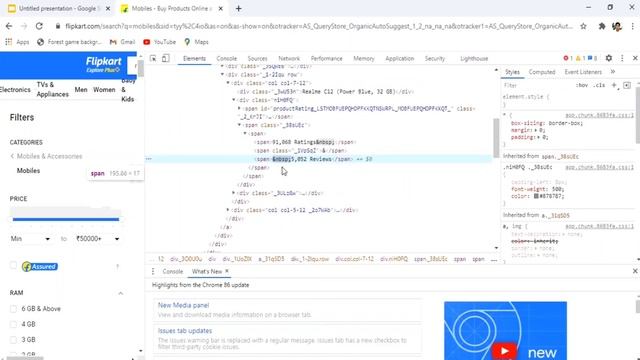Collapse the div class _1-2Iqu row node

222,74
